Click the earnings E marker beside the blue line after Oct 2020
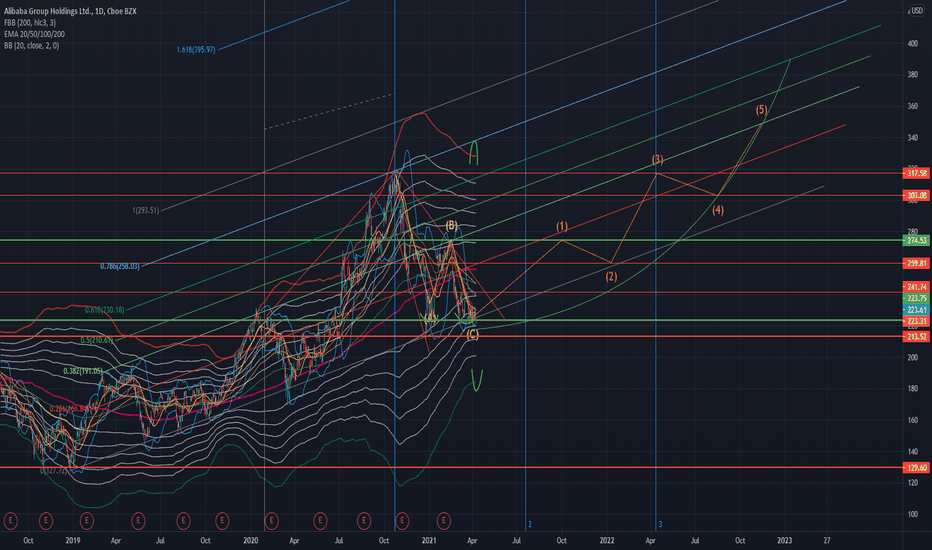The image size is (932, 550). point(402,521)
